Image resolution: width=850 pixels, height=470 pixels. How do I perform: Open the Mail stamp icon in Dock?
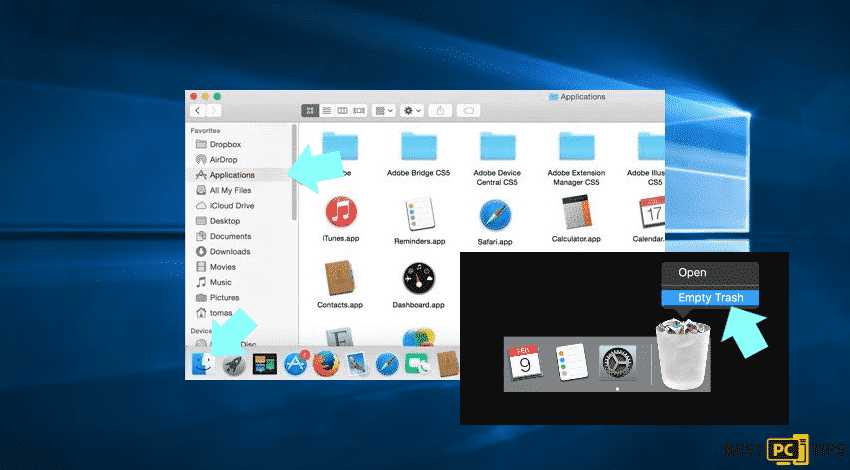tap(357, 364)
